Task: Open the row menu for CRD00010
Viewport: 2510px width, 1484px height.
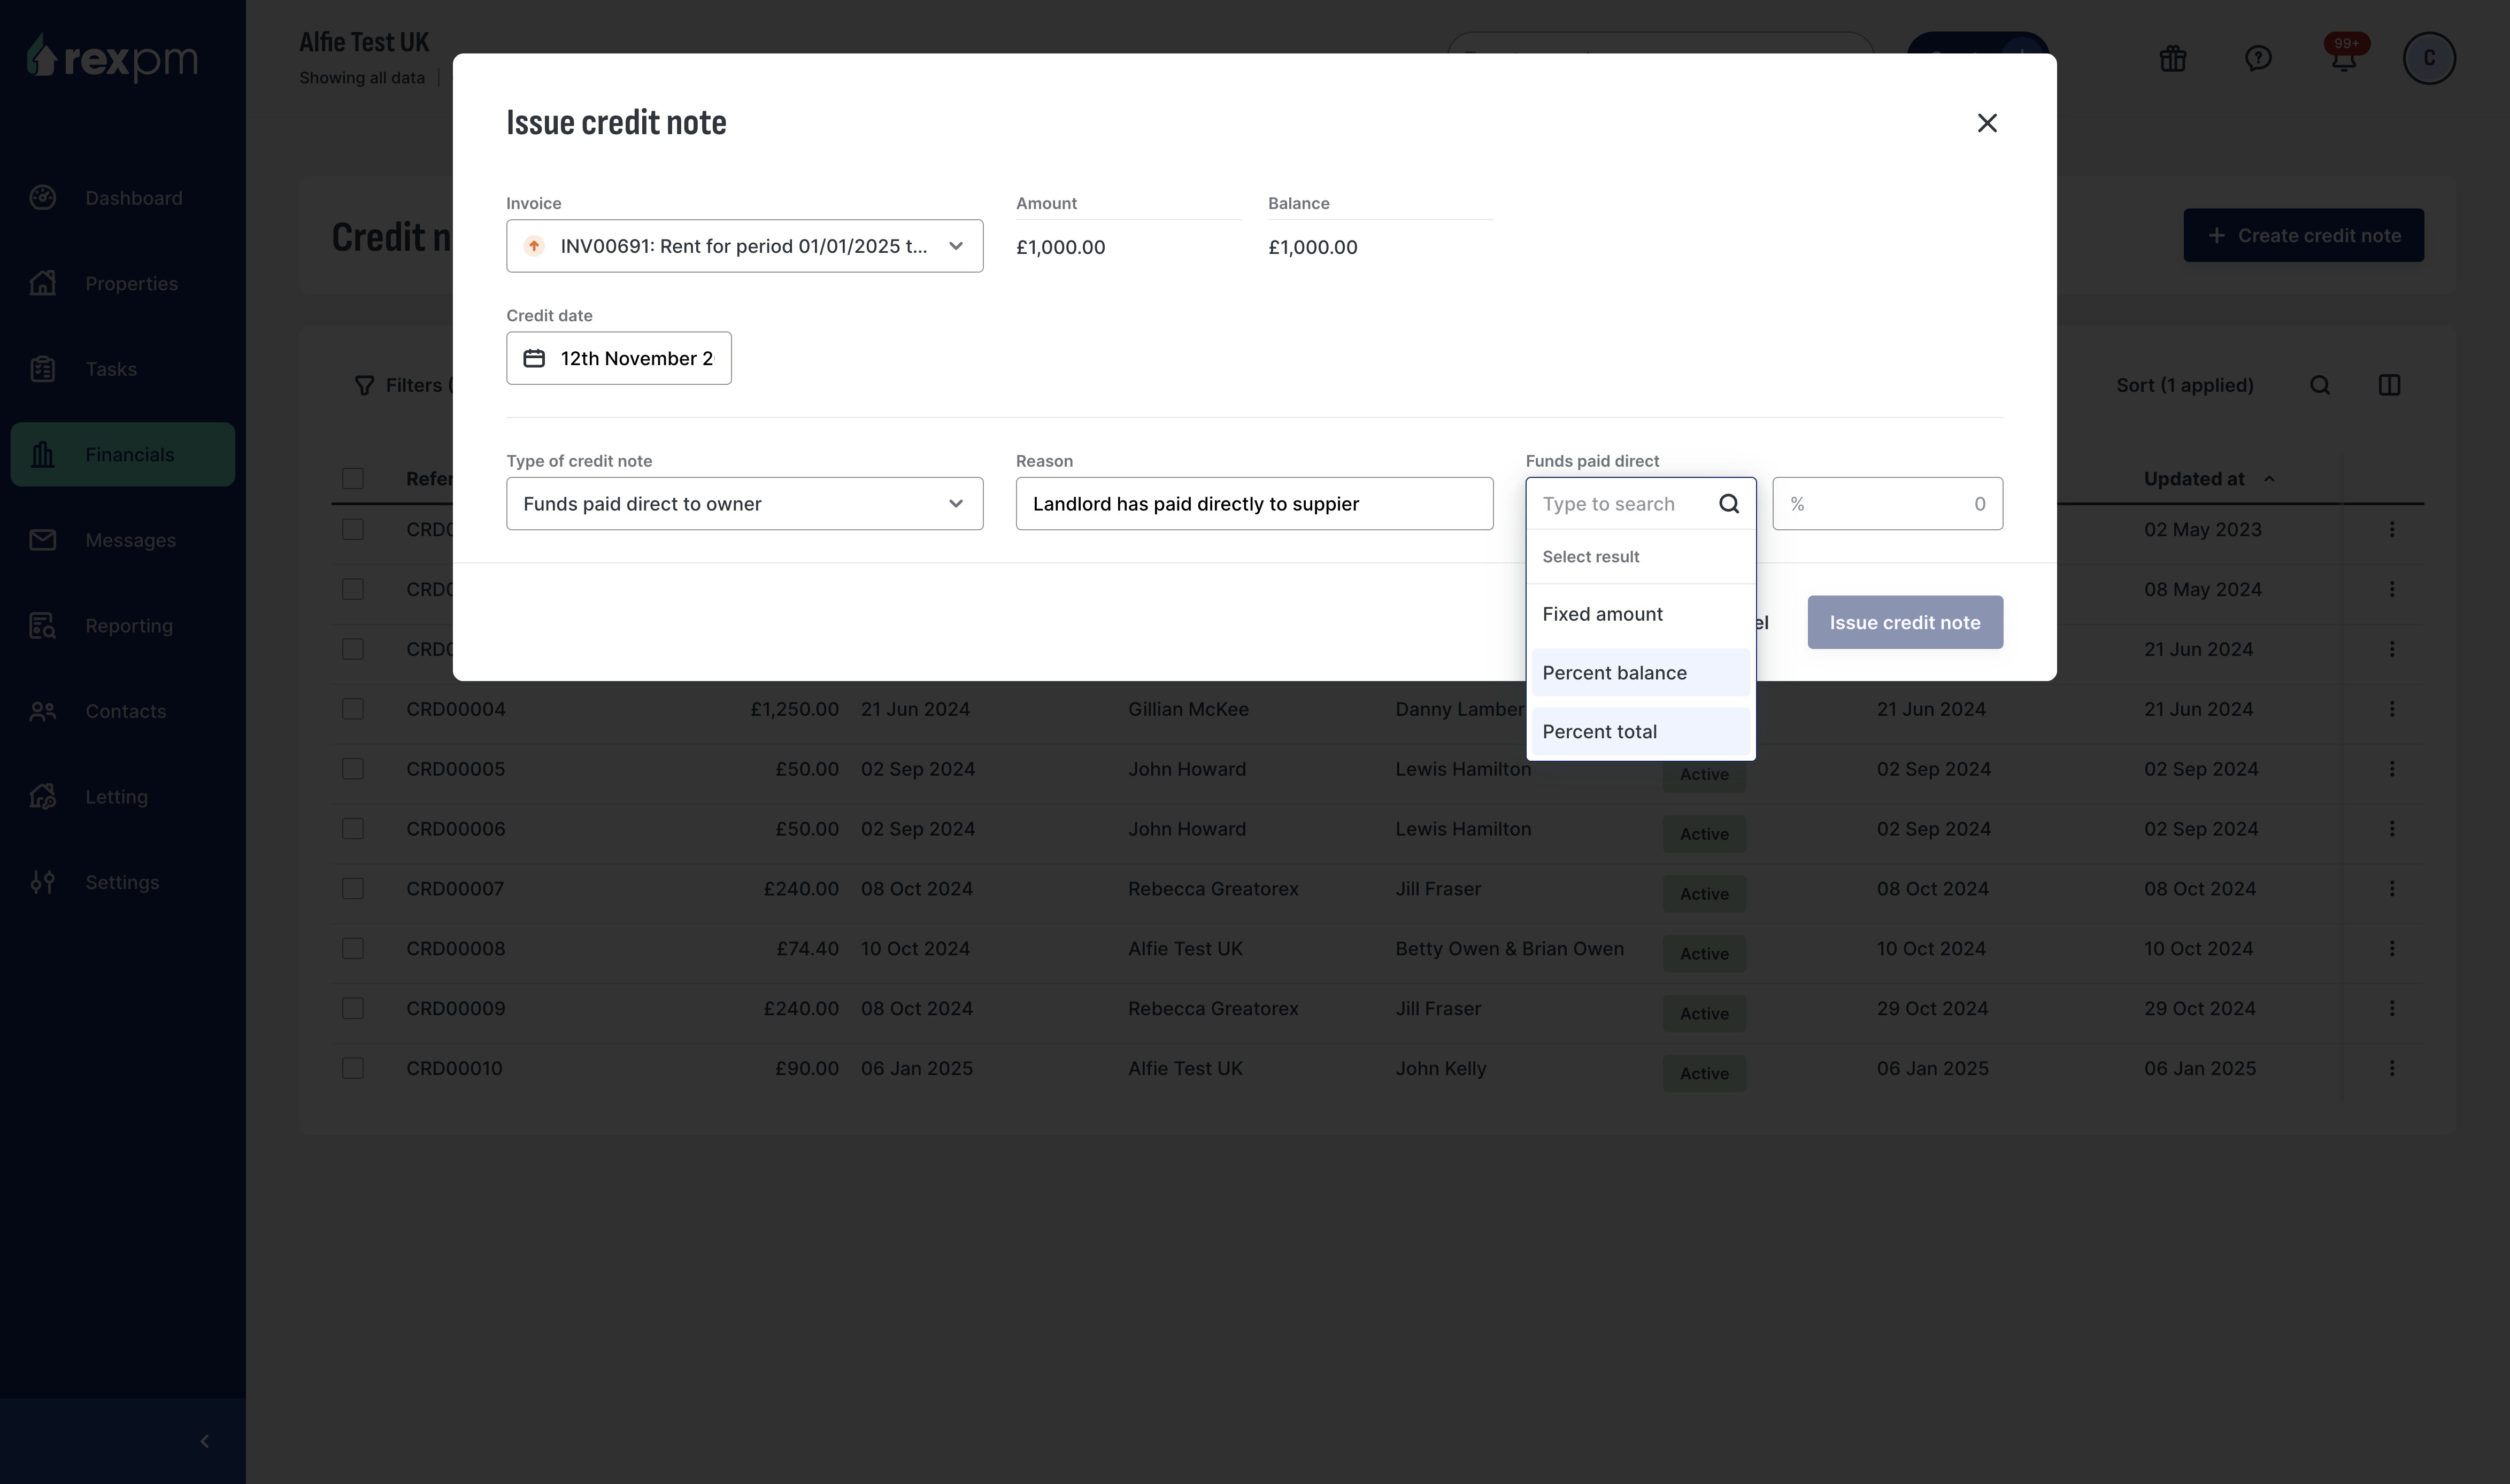Action: (x=2392, y=1069)
